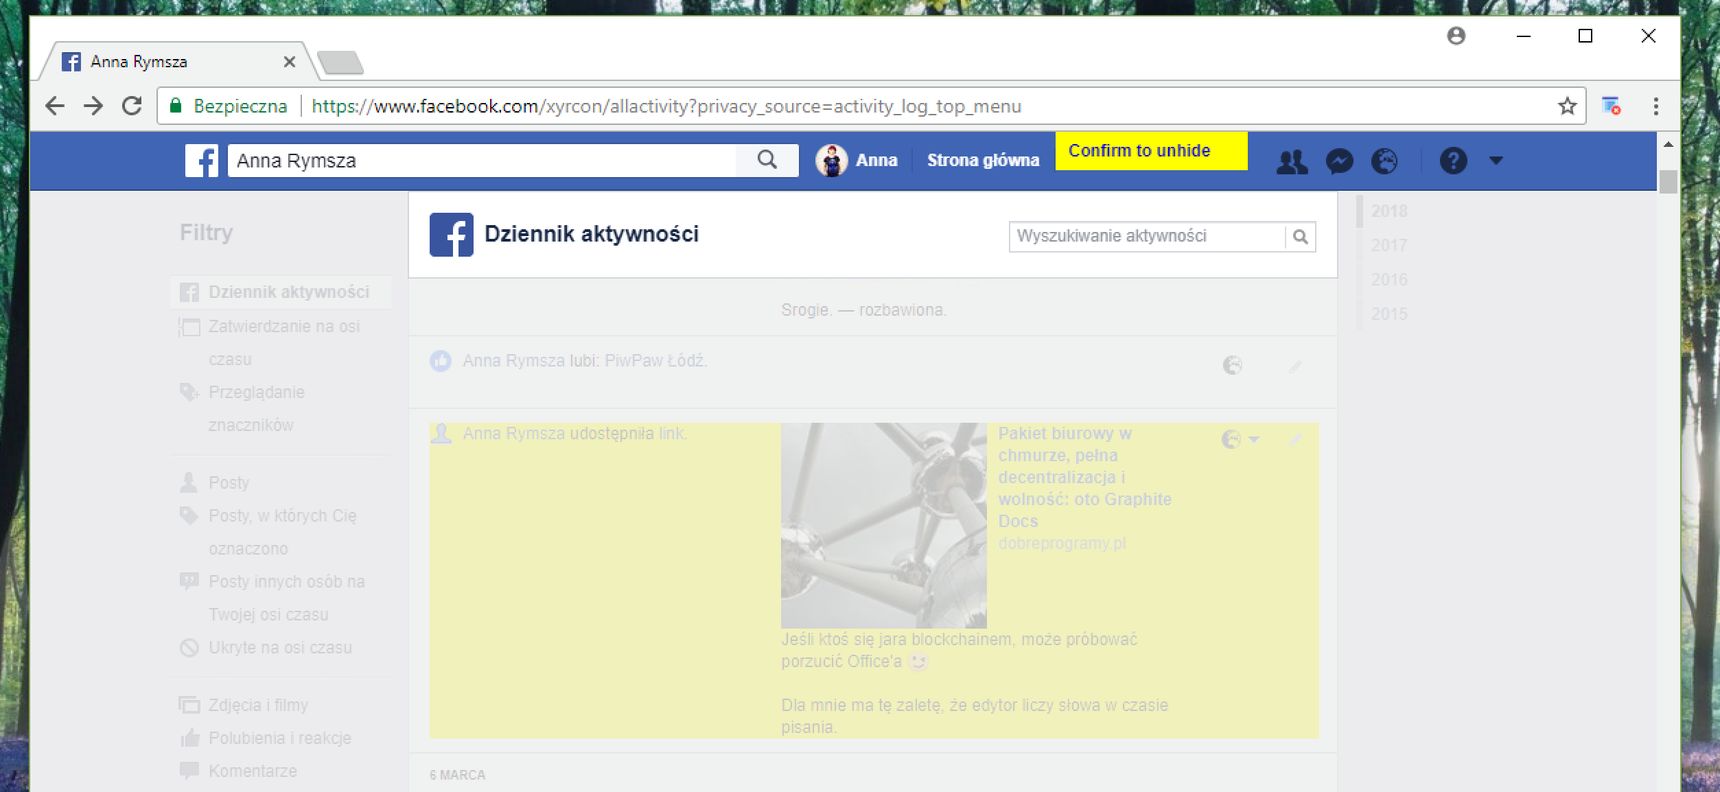
Task: Focus the Facebook search field with Anna Rymsza
Action: tap(482, 160)
